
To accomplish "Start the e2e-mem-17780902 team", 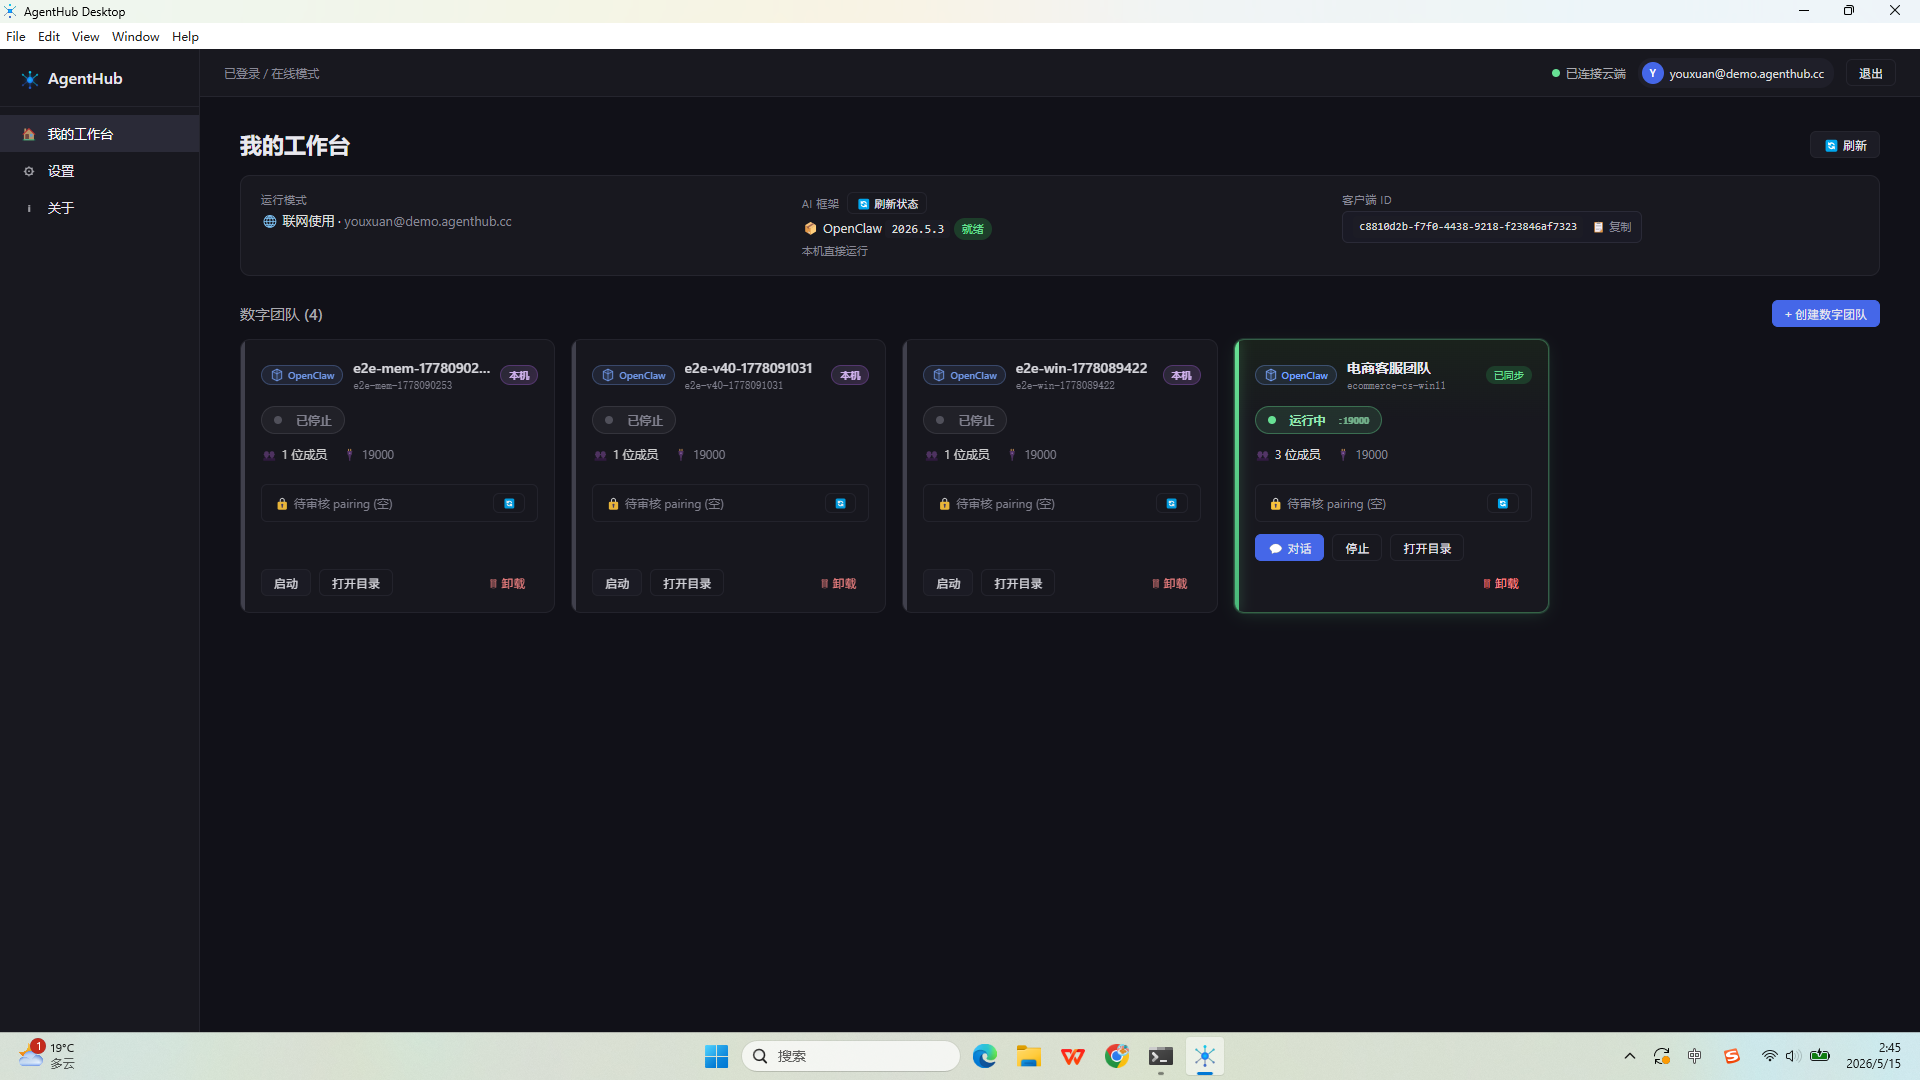I will (286, 584).
